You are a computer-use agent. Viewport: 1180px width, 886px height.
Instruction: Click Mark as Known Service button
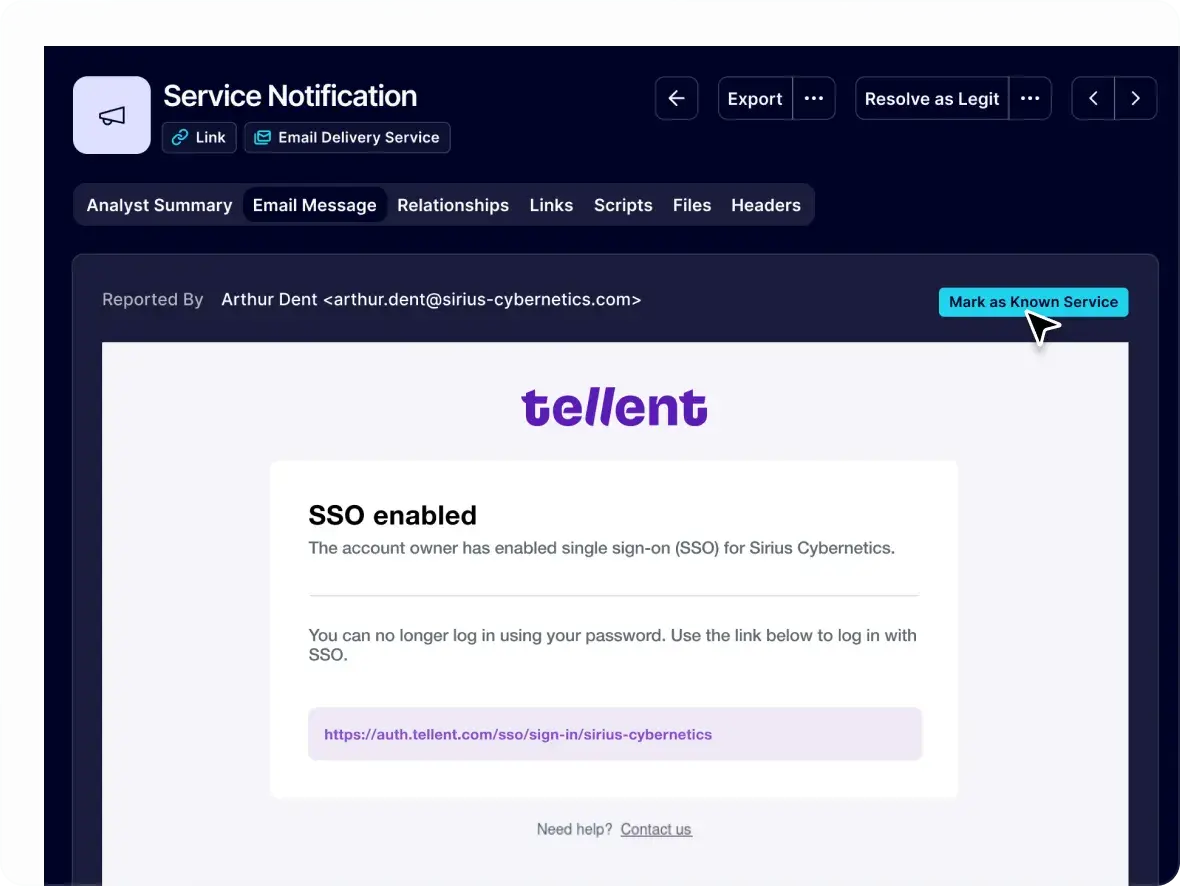click(x=1033, y=302)
